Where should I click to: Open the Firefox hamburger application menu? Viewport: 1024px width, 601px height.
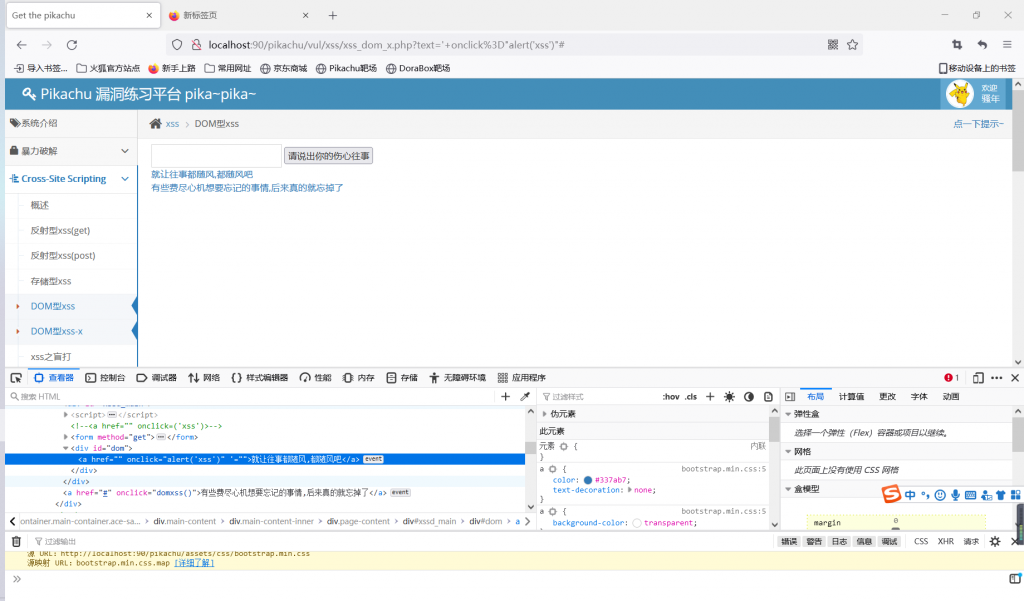tap(1007, 45)
